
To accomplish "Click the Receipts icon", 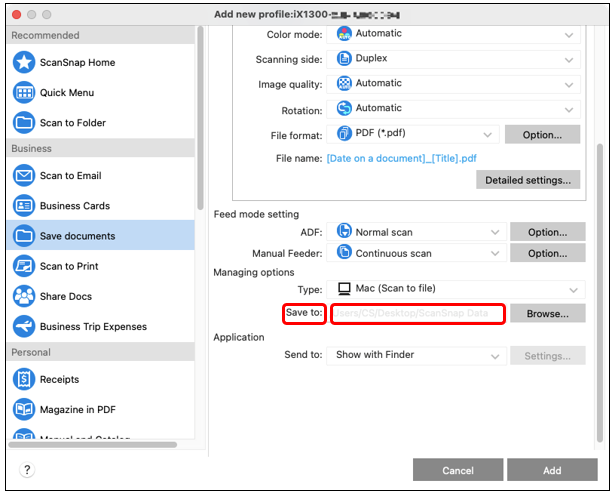I will (x=24, y=379).
